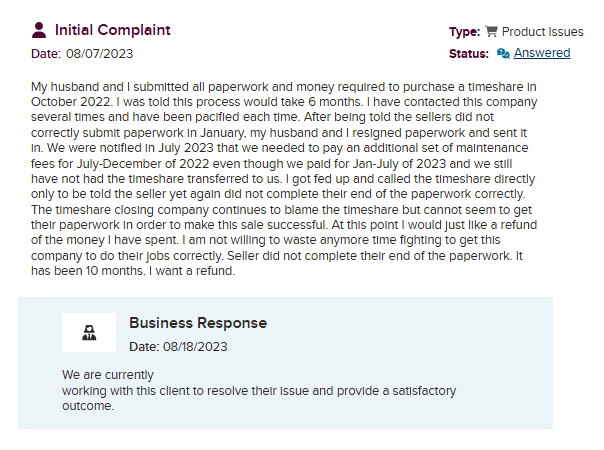Click the "We are currently" response line
604x450 pixels.
click(107, 375)
